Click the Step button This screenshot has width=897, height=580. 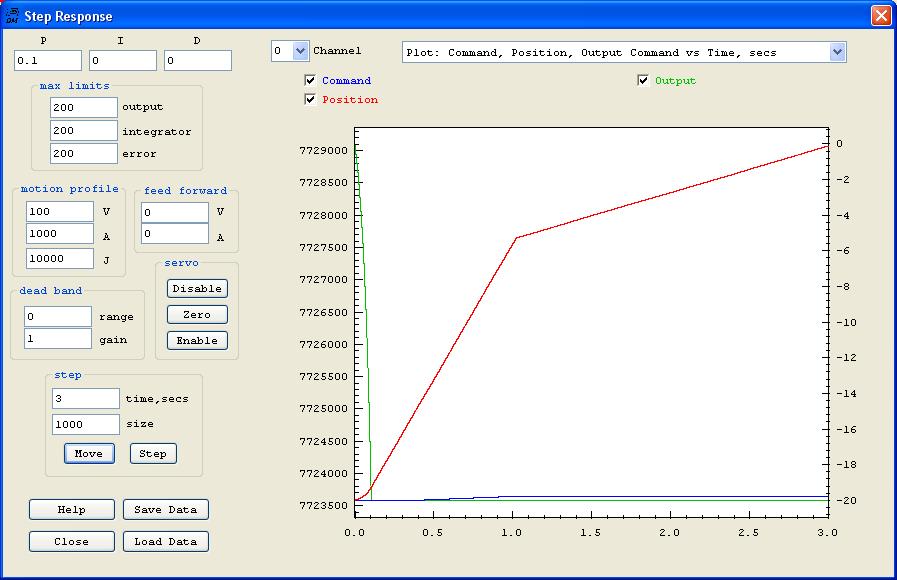coord(153,453)
